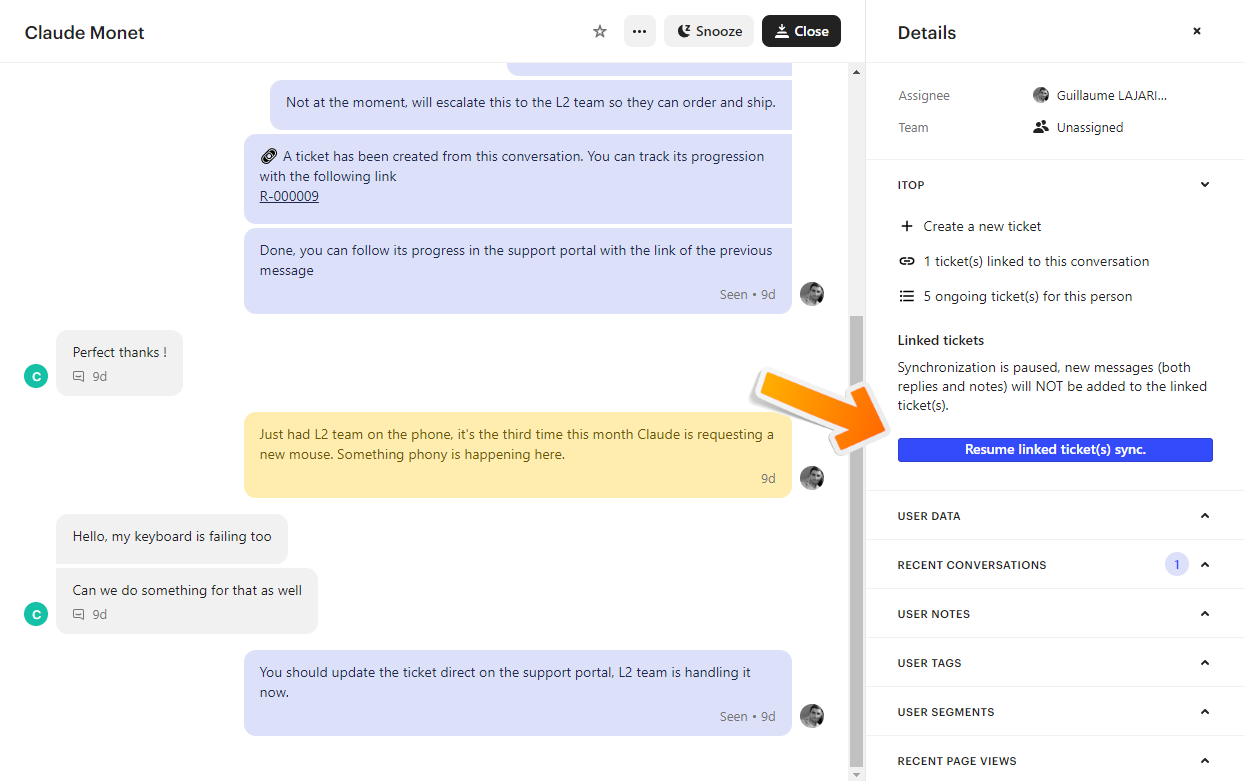Expand the User Notes section
Screen dimensions: 1245x781
(x=1204, y=614)
